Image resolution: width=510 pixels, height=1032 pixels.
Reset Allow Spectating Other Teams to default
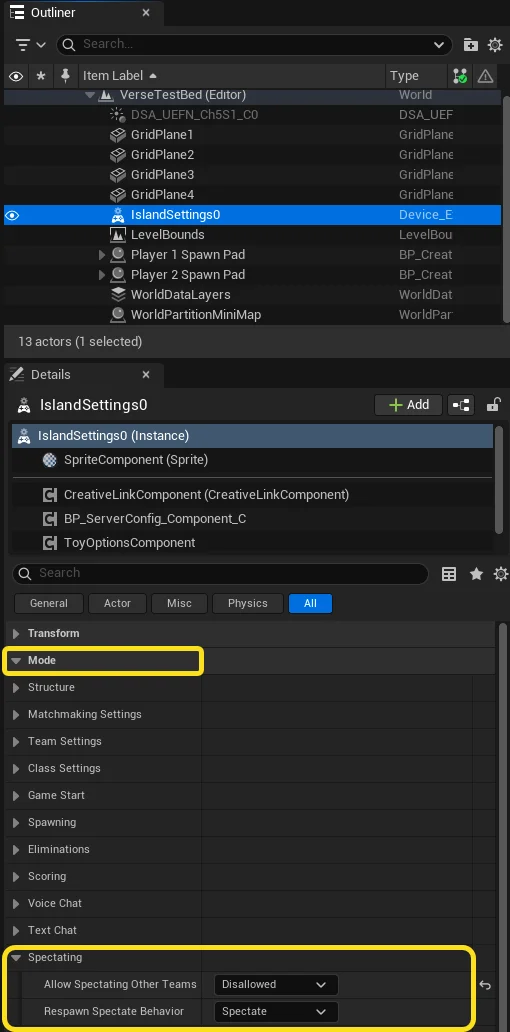tap(485, 985)
